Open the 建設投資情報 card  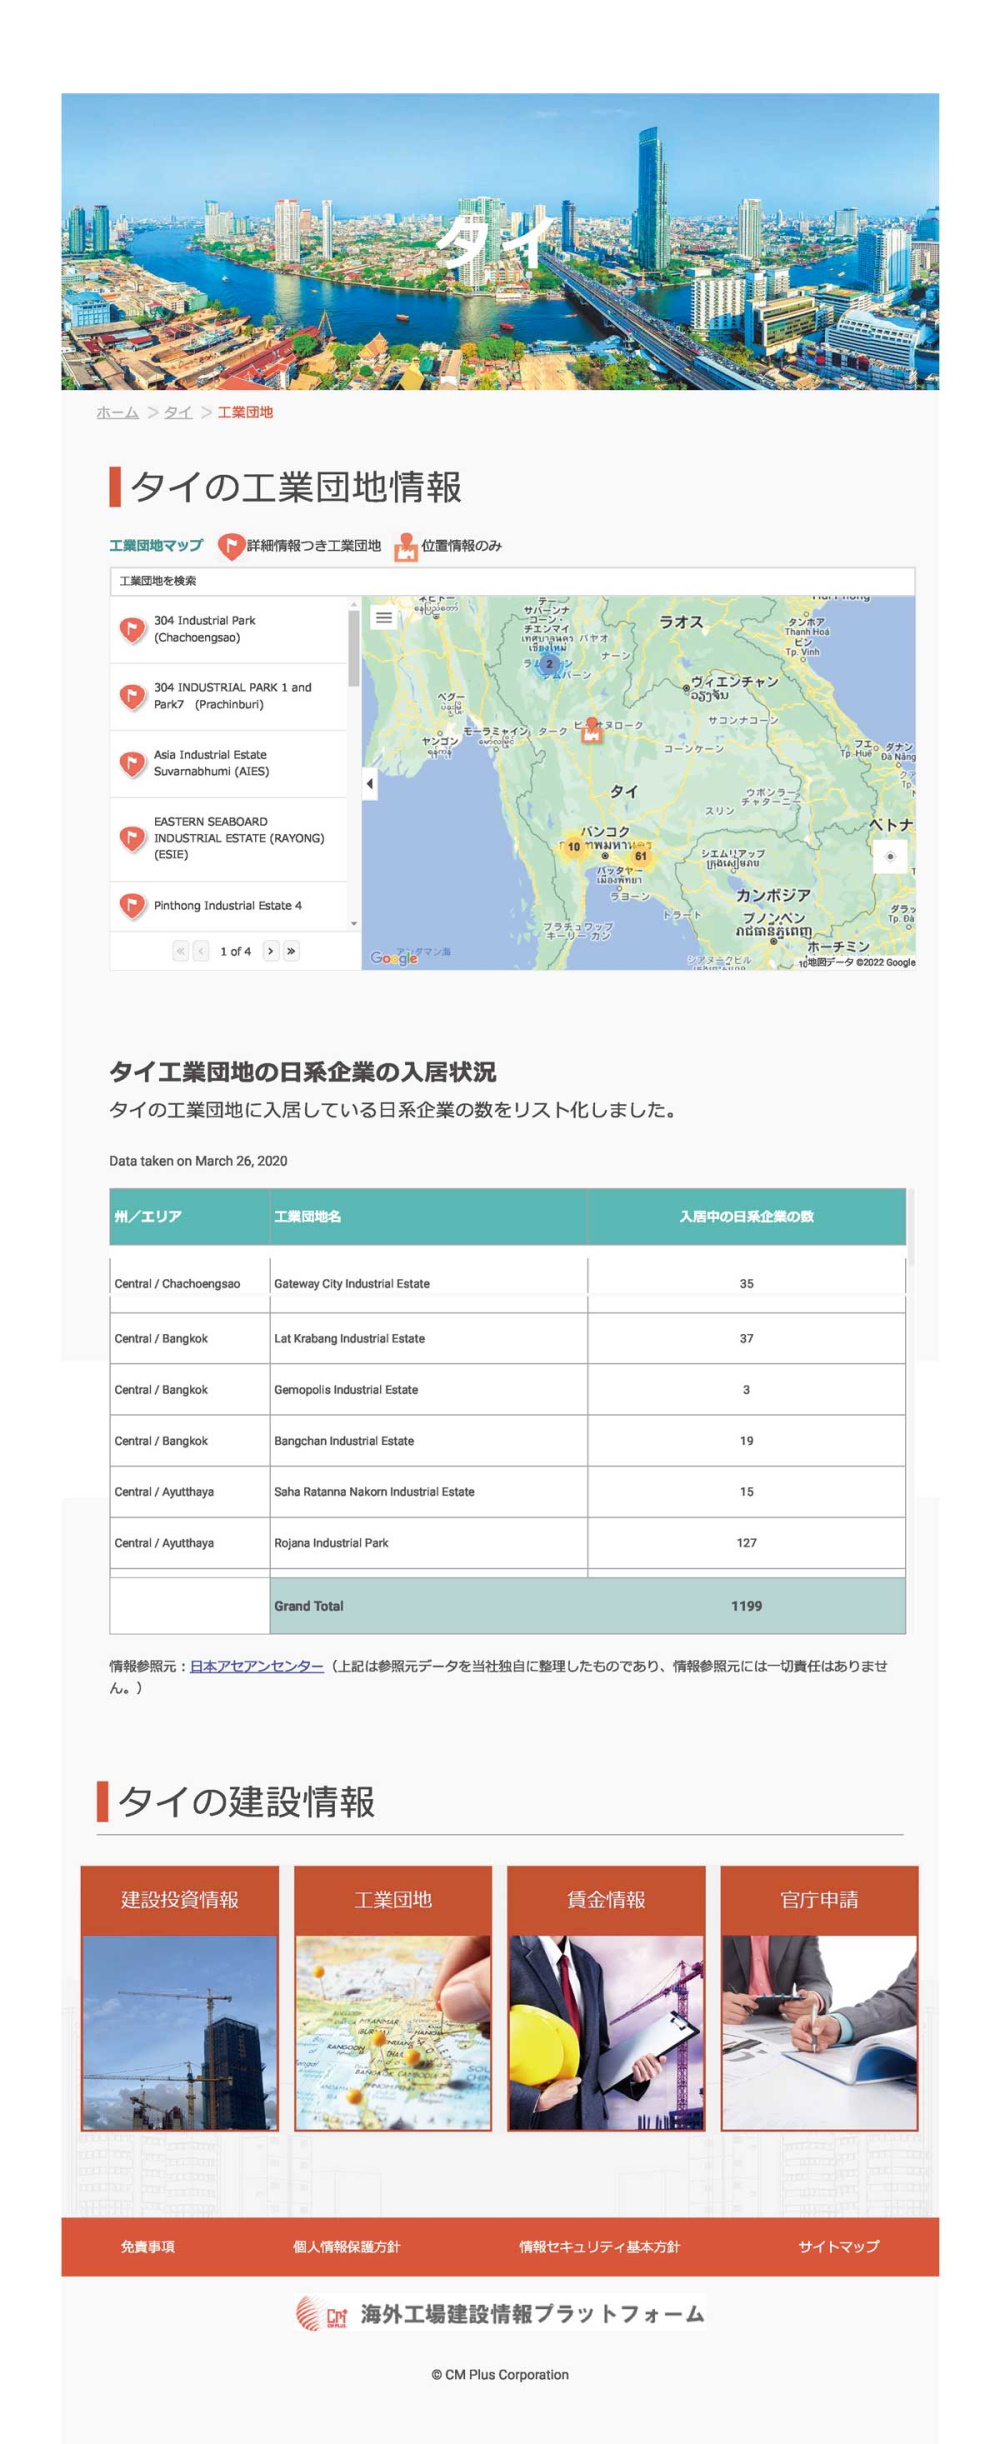click(180, 1998)
